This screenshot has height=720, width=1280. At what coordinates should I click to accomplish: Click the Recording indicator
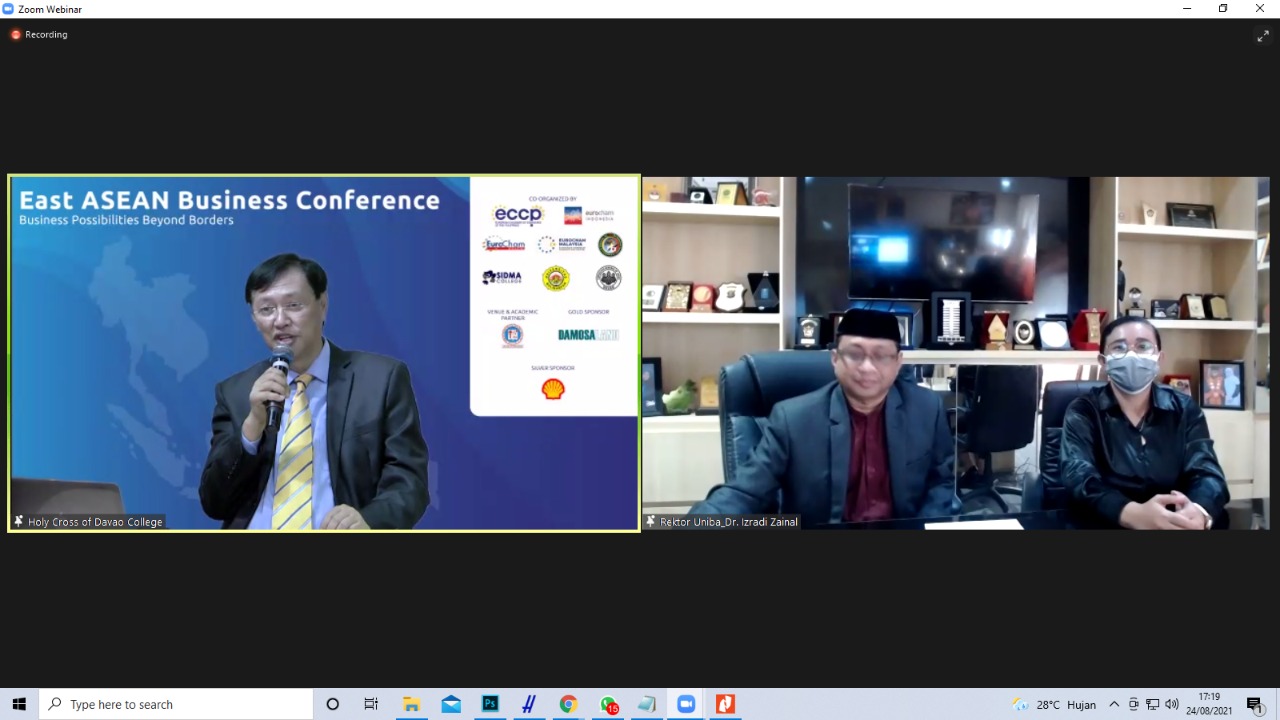click(x=40, y=35)
